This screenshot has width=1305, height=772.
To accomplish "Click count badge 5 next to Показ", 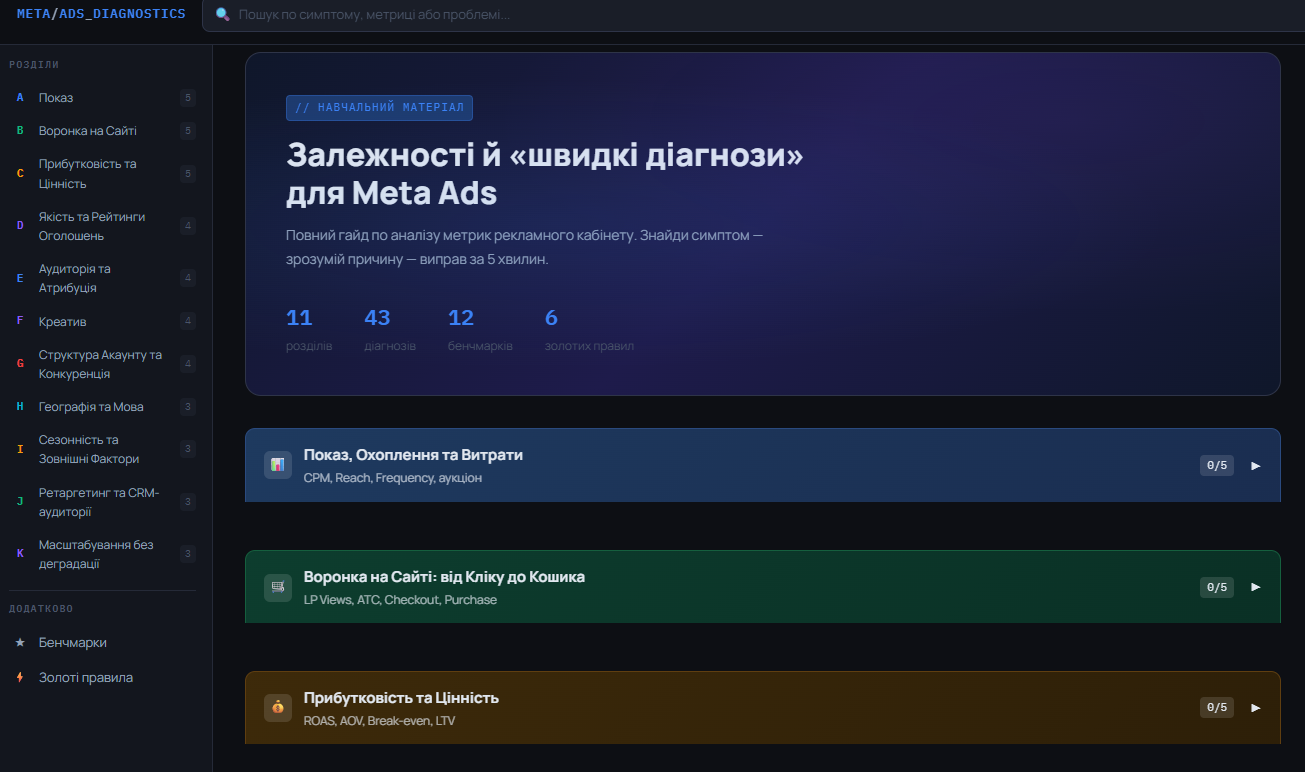I will 188,98.
